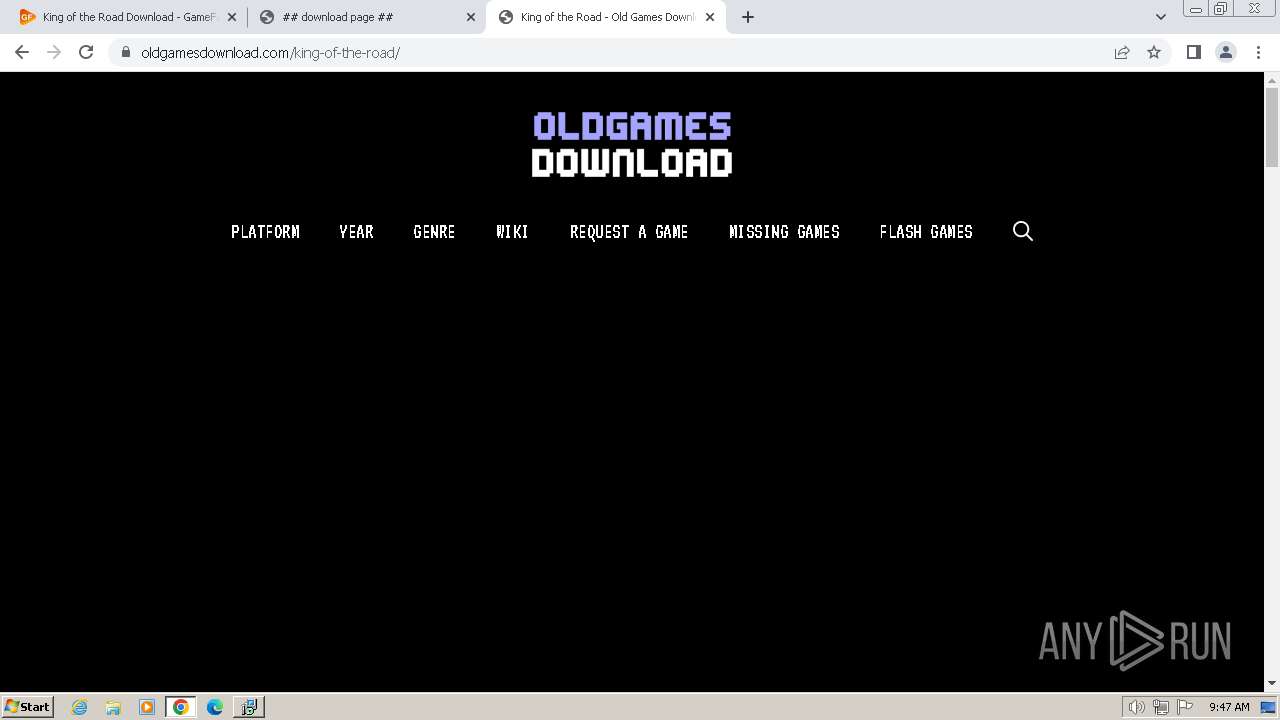The image size is (1280, 720).
Task: Select the King of the Road Old Games tab
Action: tap(607, 17)
